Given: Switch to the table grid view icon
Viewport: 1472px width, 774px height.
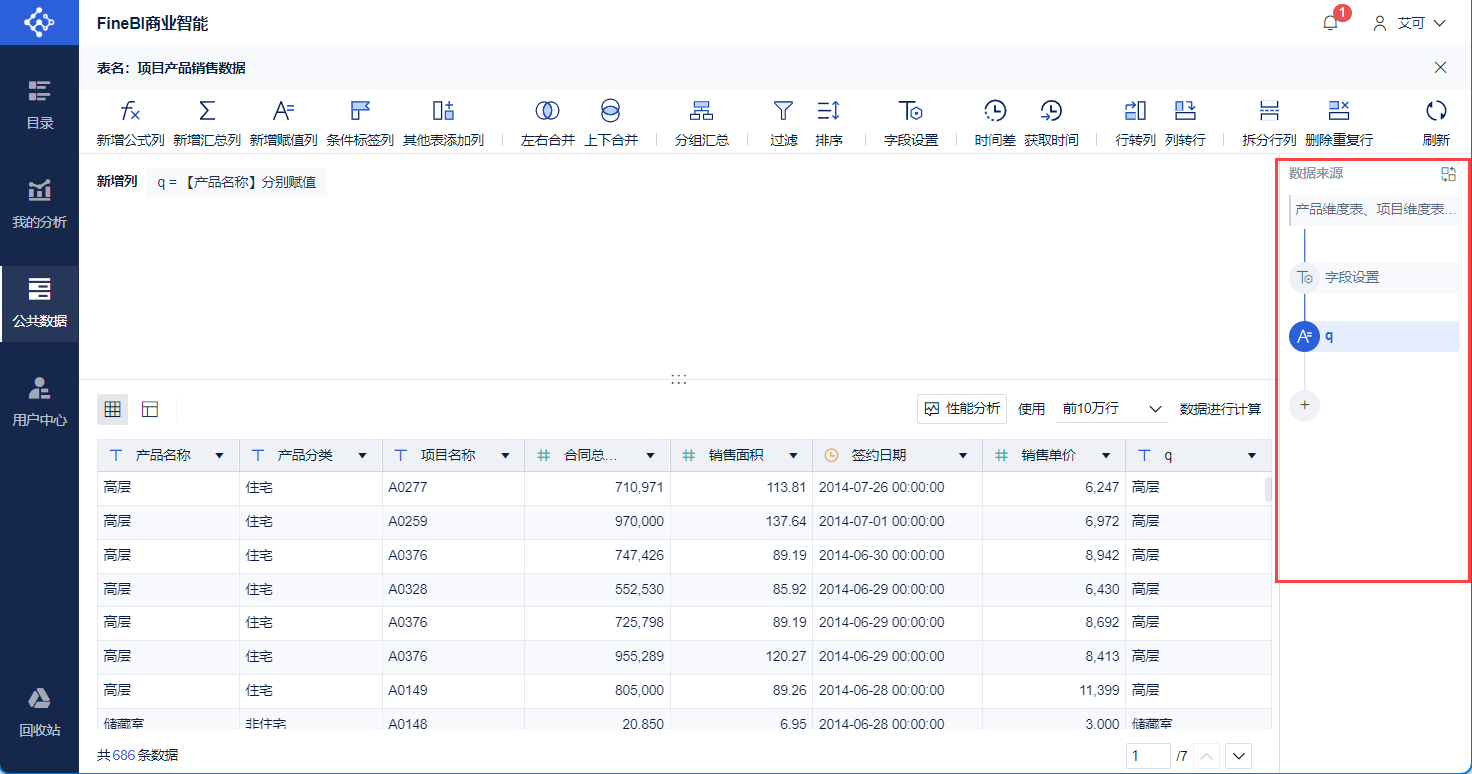Looking at the screenshot, I should click(113, 409).
